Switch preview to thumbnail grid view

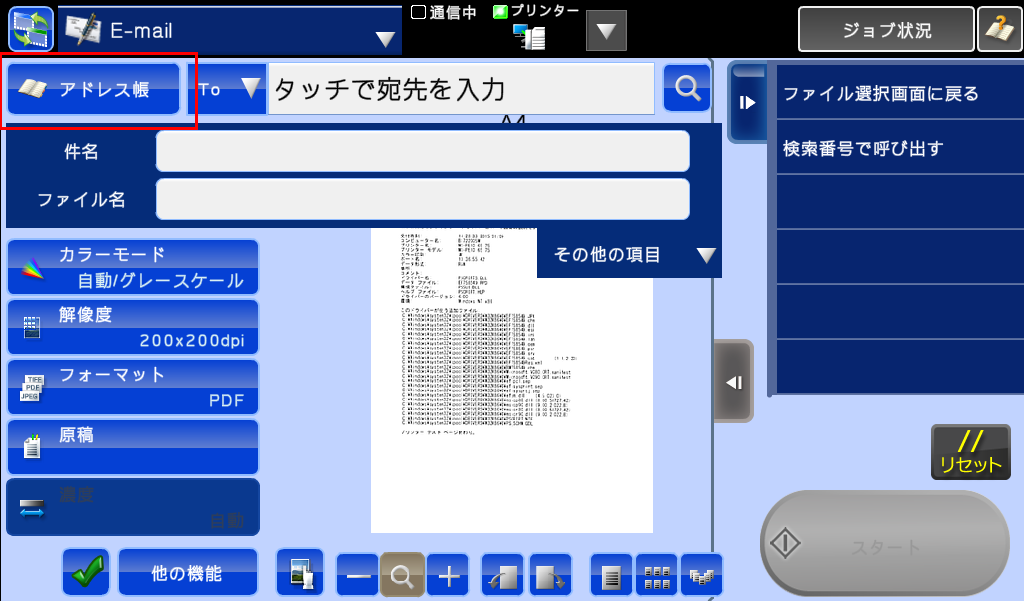point(656,575)
